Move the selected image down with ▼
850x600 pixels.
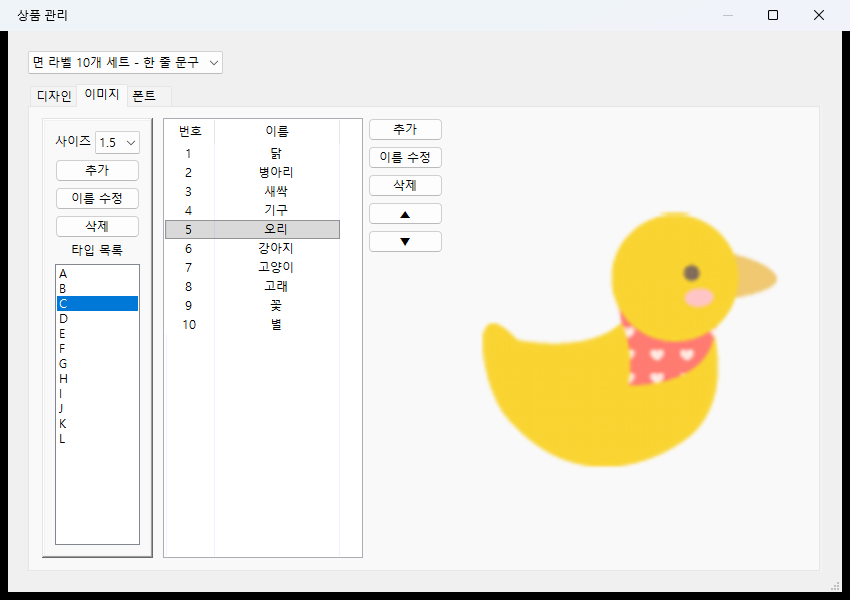tap(405, 242)
